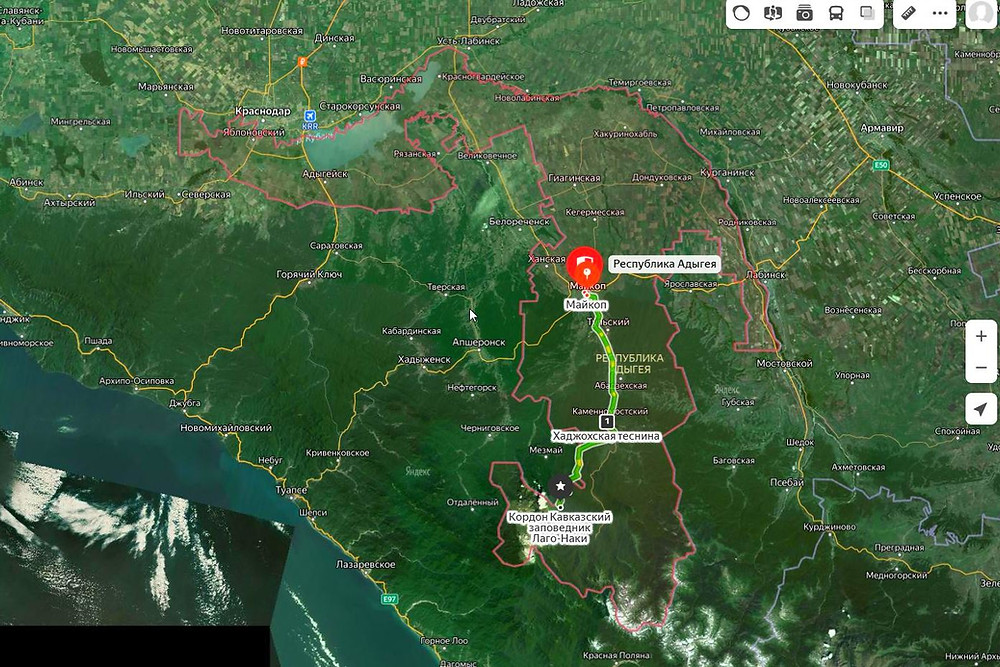Click the Хаджохская теснина waypoint label
The width and height of the screenshot is (1000, 667).
[x=606, y=436]
